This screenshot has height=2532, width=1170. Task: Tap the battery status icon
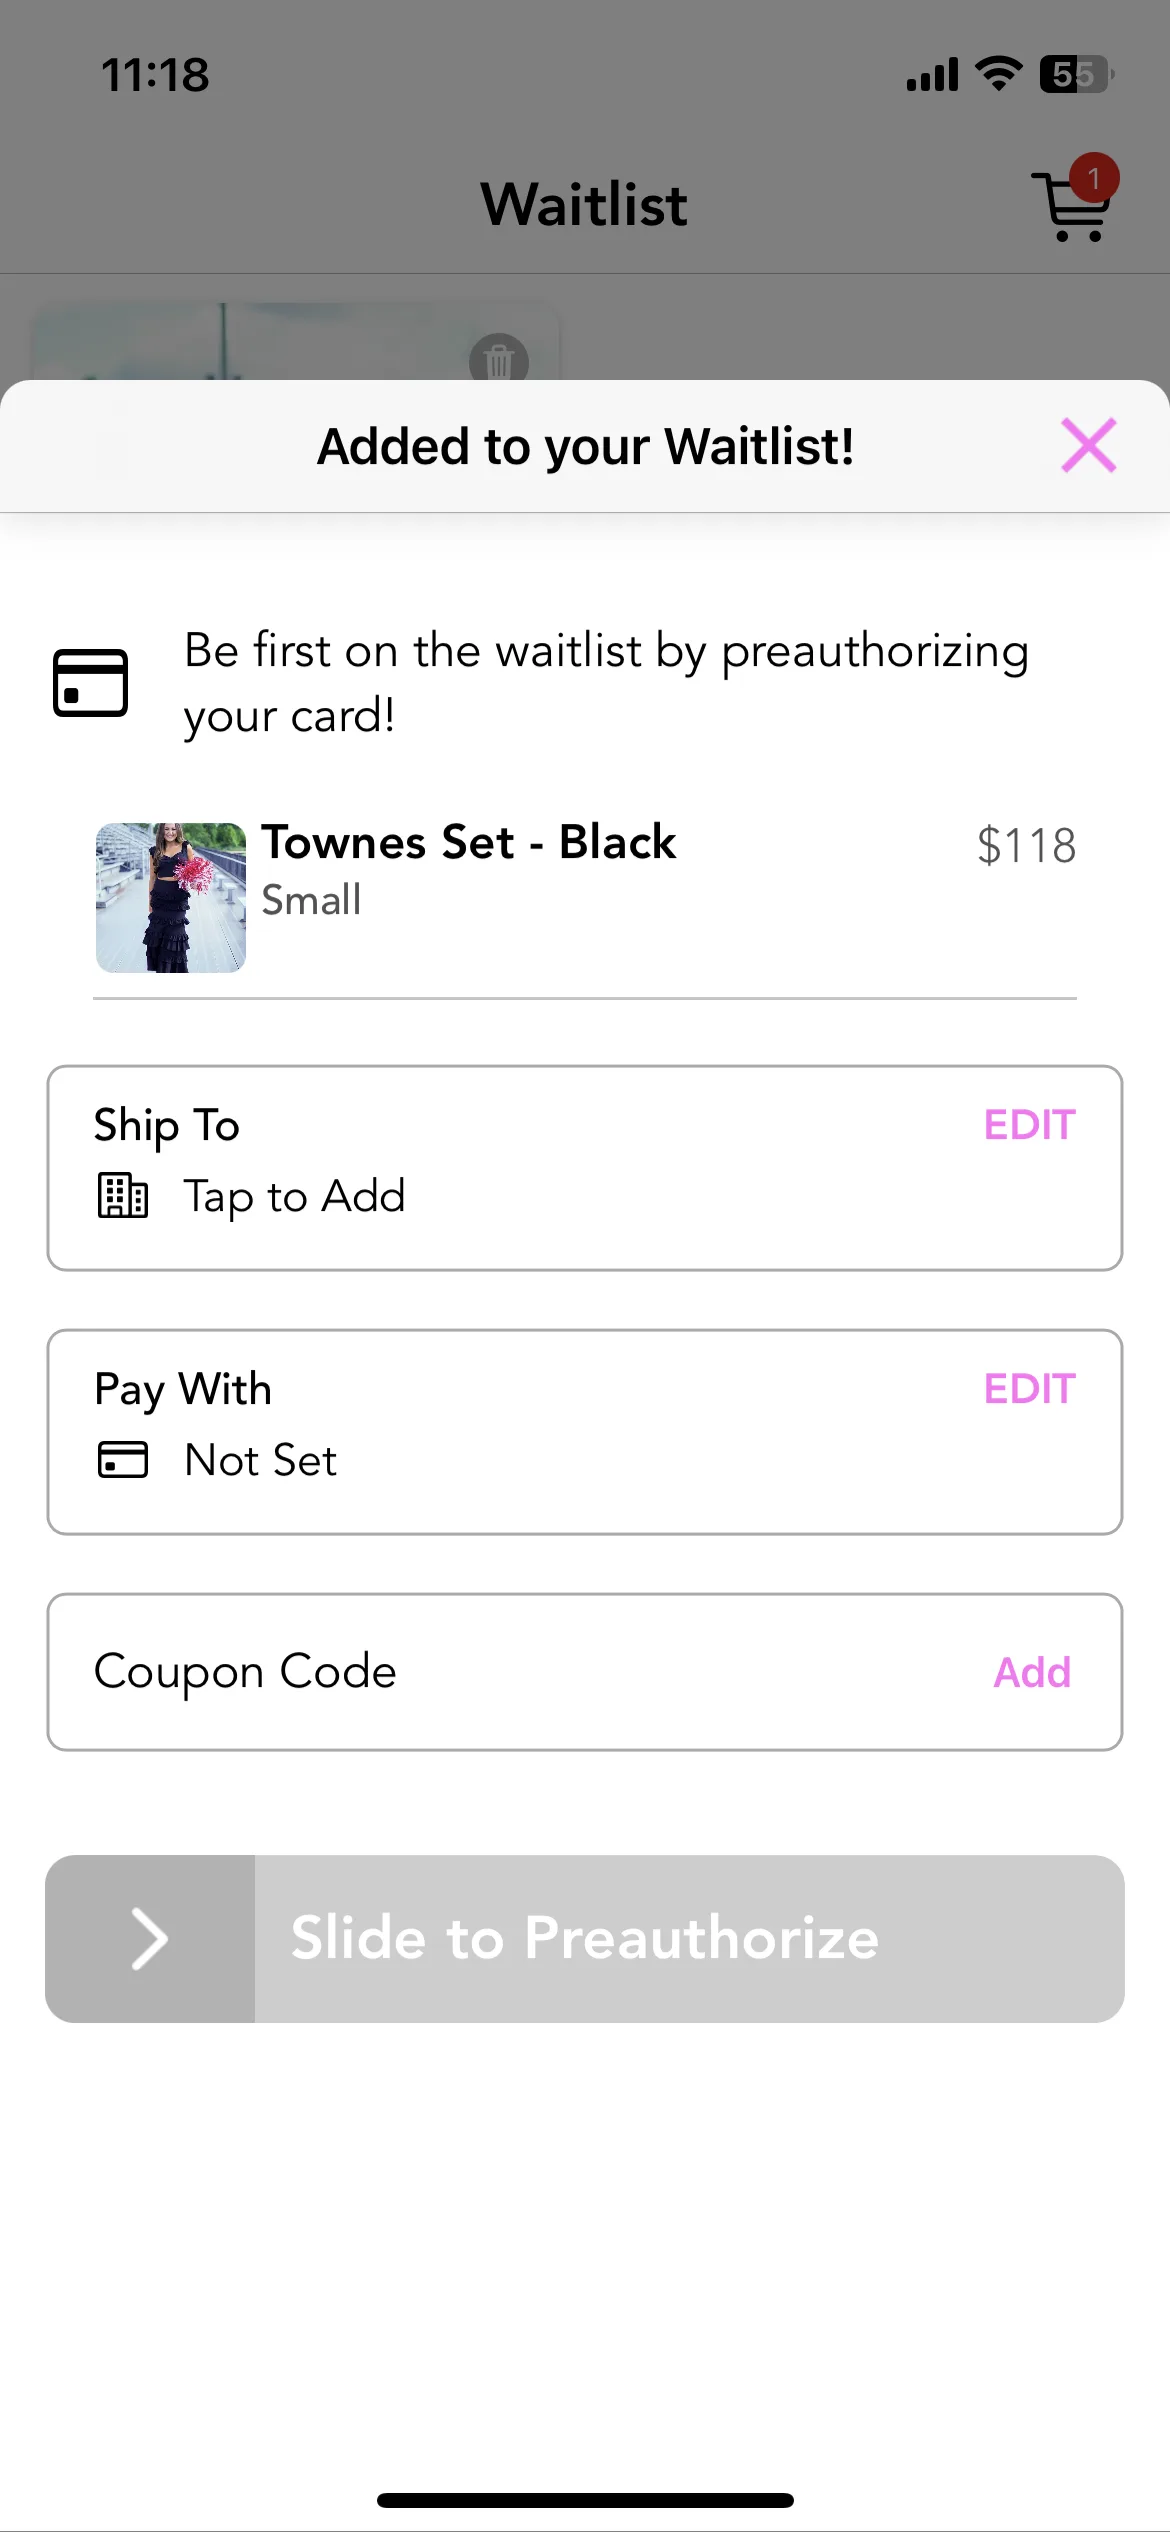[1077, 74]
